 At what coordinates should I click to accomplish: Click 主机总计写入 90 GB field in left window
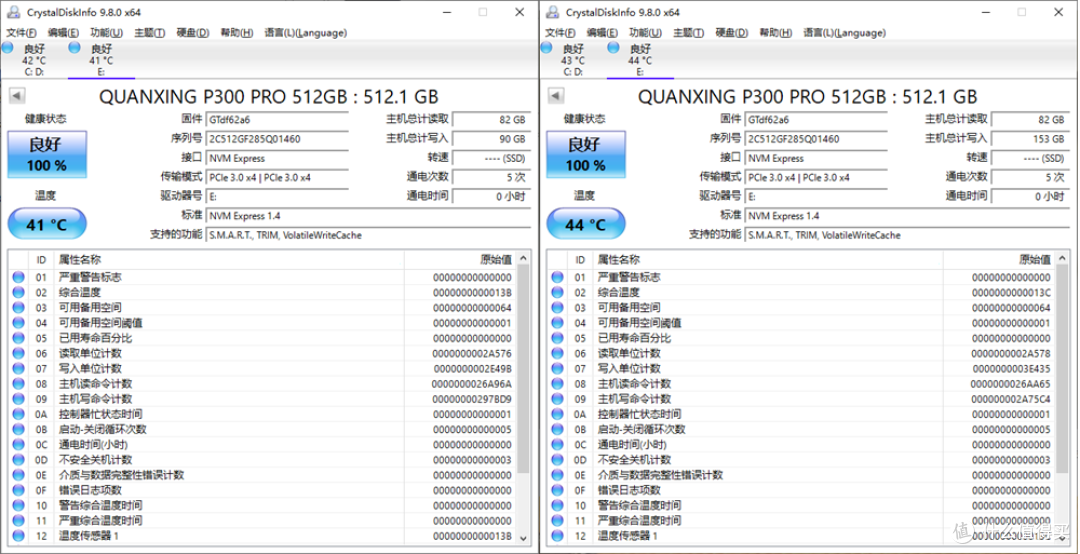(490, 138)
